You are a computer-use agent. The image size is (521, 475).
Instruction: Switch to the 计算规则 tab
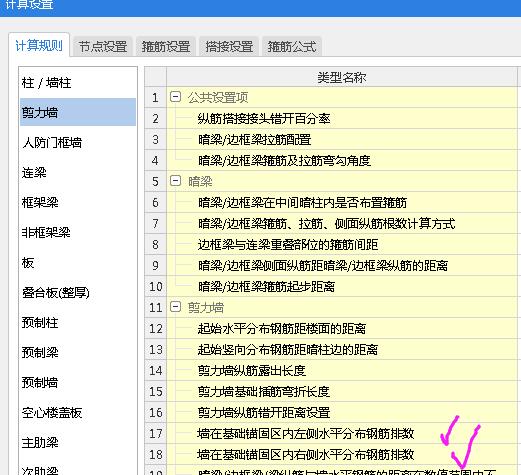[39, 45]
